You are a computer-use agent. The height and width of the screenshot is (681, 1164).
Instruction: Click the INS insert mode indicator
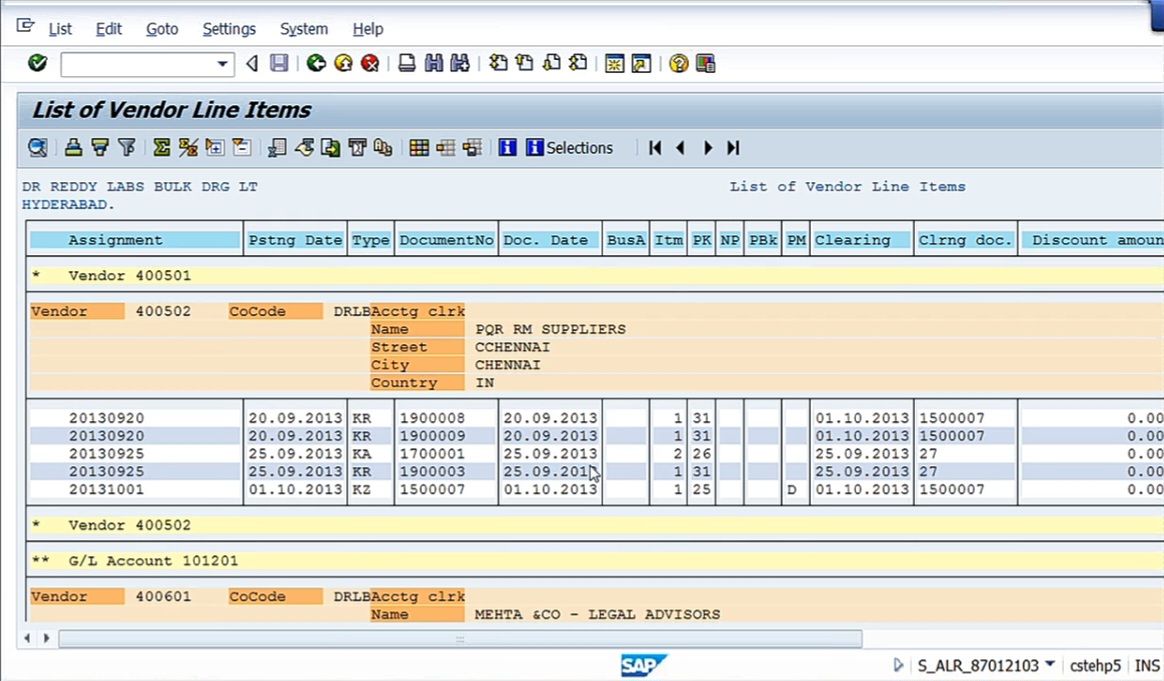[1147, 665]
